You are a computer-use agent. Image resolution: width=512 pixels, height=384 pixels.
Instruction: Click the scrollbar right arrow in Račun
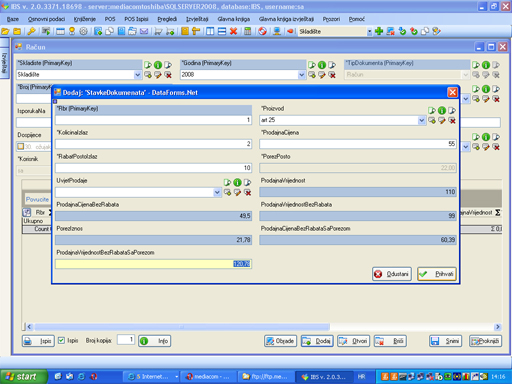[498, 327]
